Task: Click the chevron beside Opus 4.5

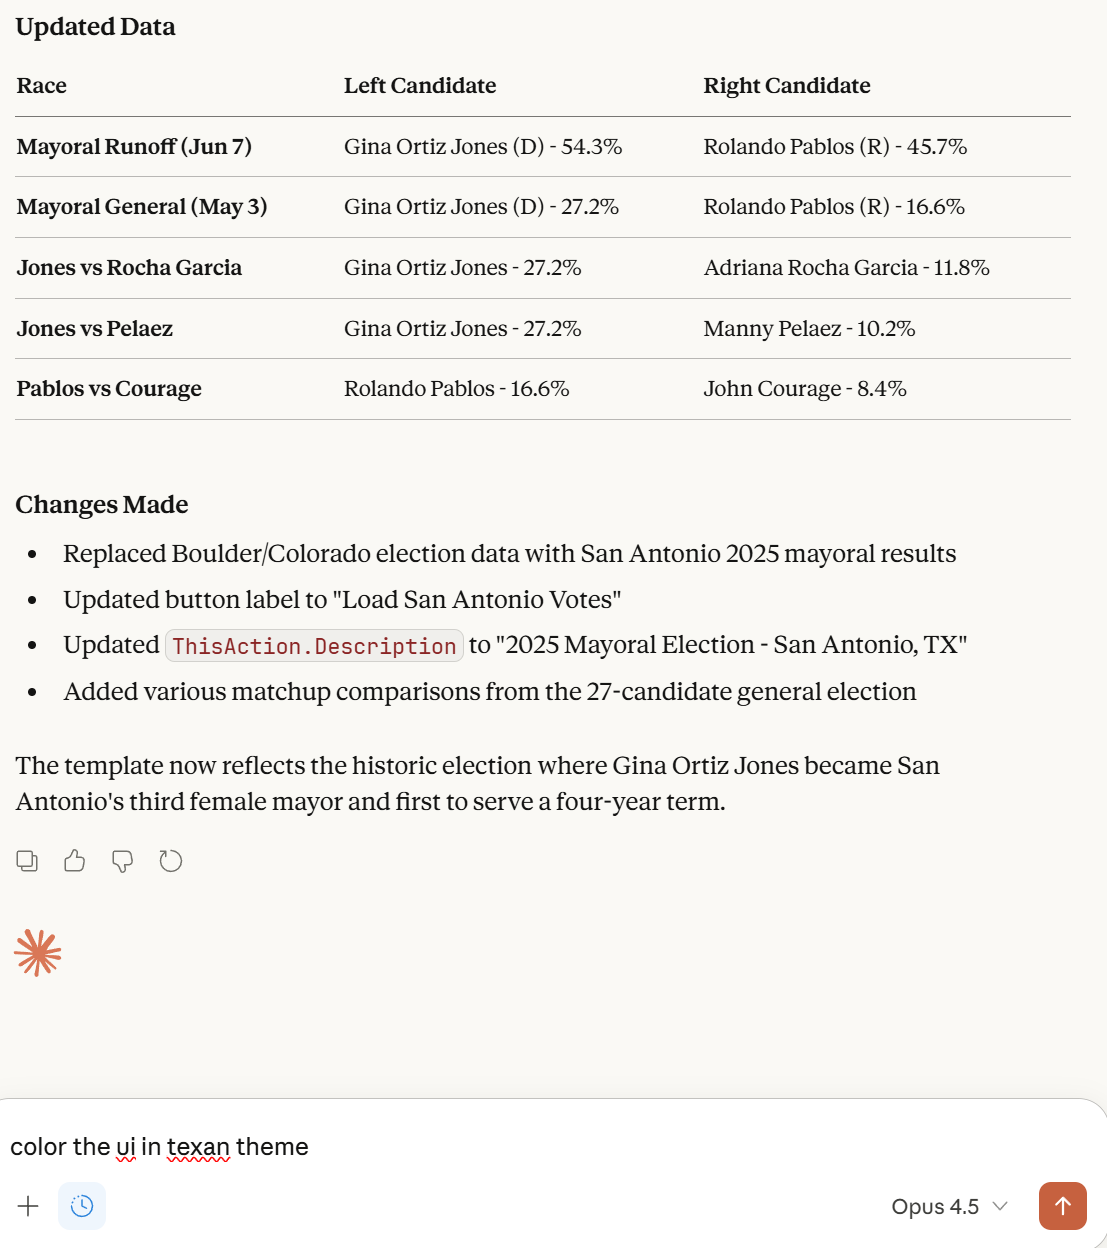Action: tap(1000, 1207)
